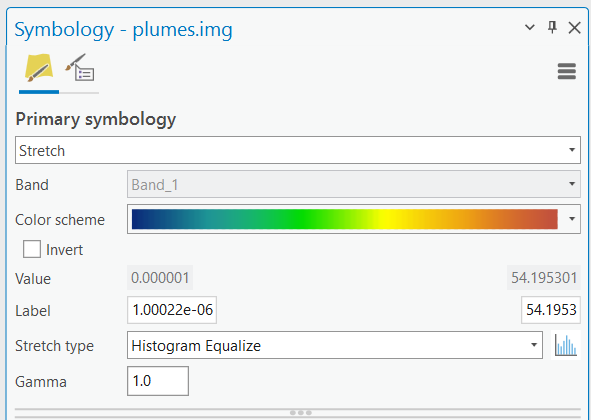Click the Color scheme label
This screenshot has width=591, height=420.
[60, 220]
